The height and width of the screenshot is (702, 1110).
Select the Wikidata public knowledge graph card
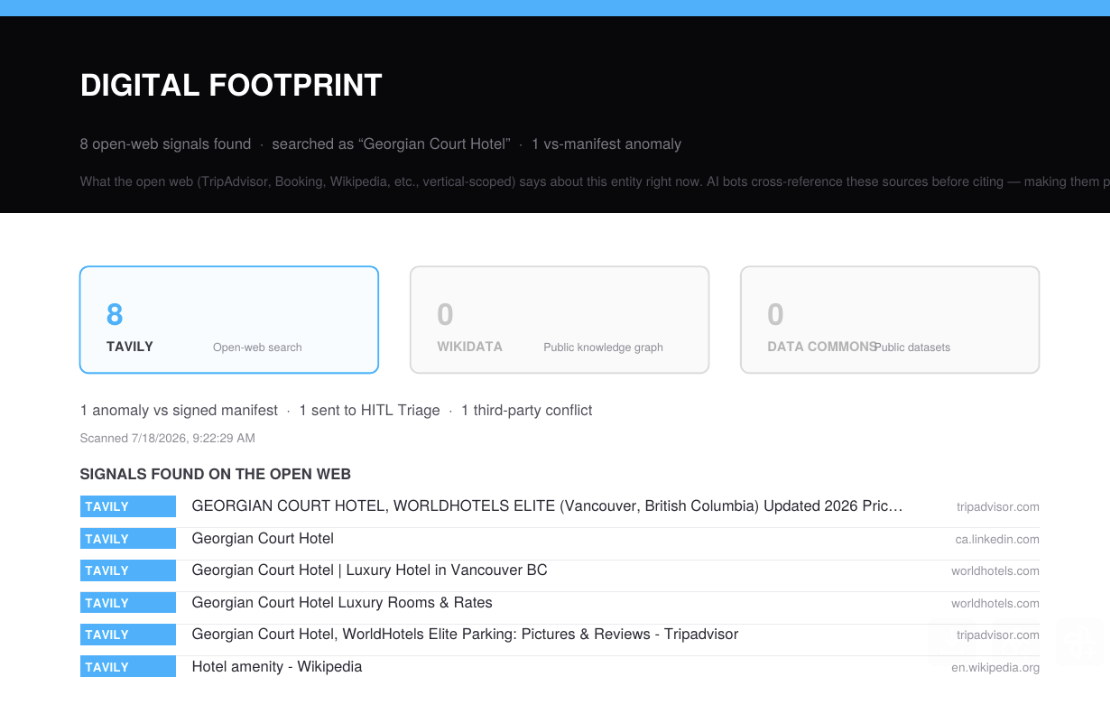559,319
